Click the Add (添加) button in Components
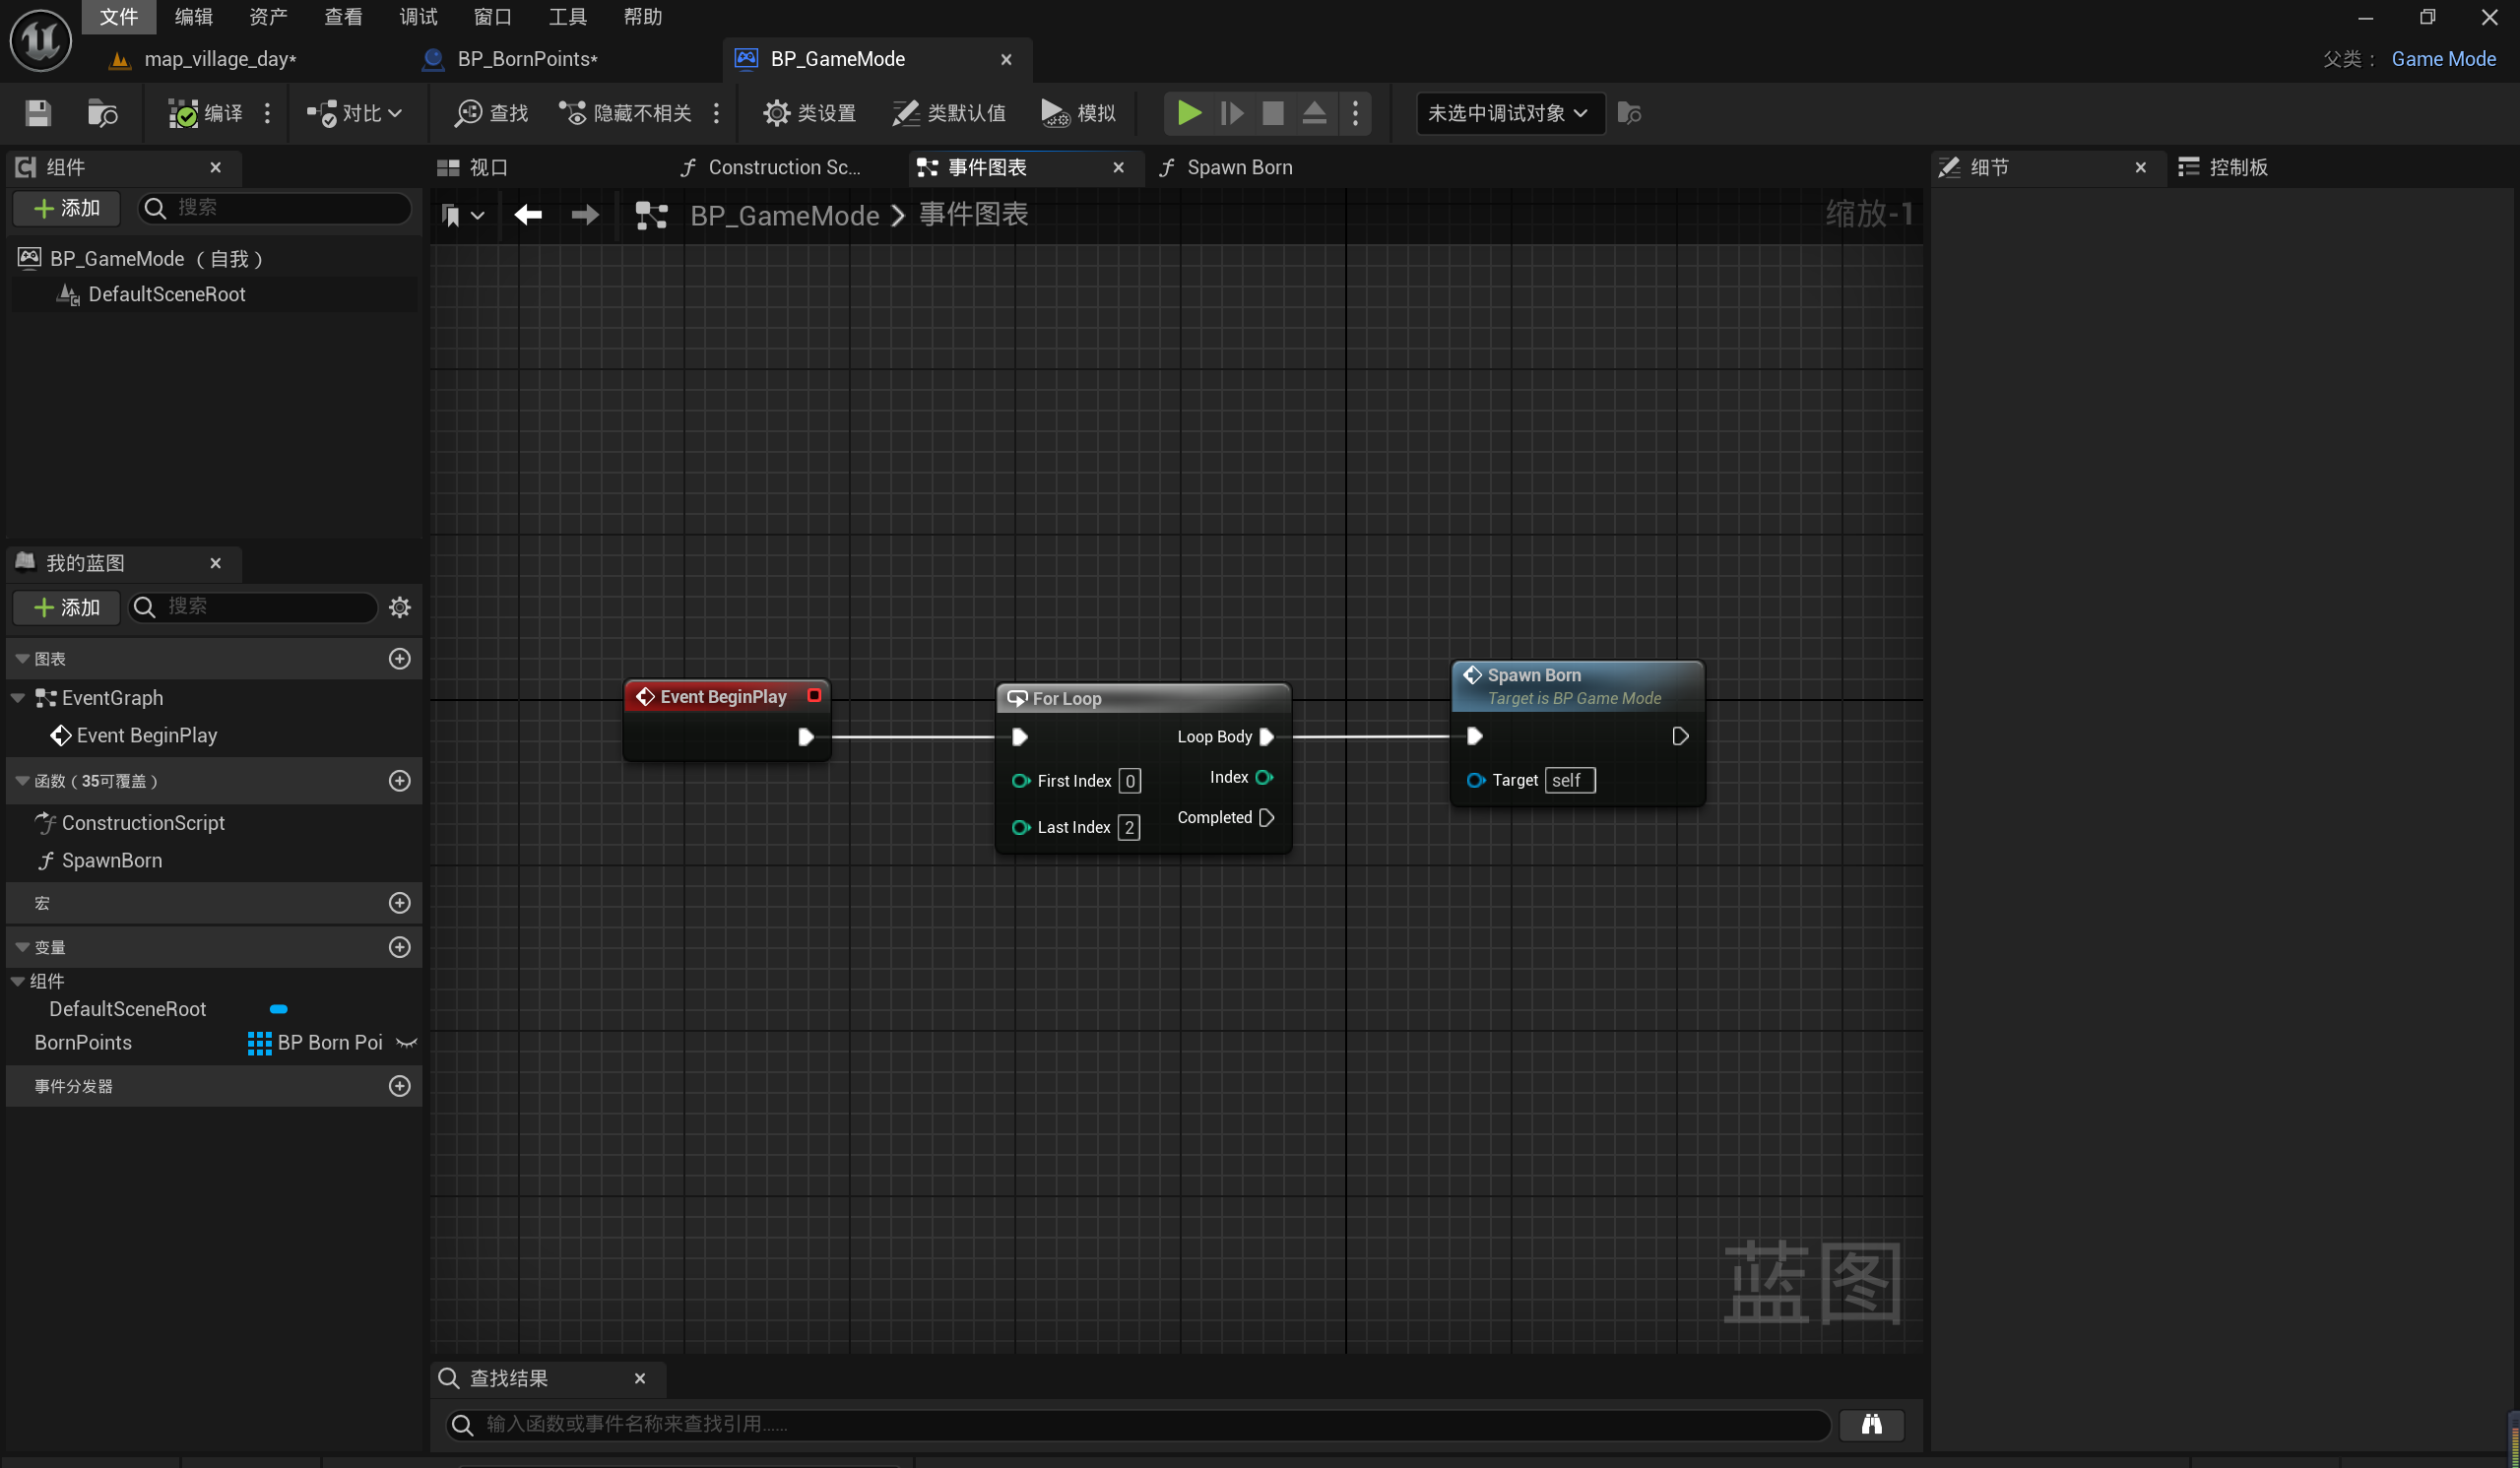Viewport: 2520px width, 1468px height. [67, 208]
